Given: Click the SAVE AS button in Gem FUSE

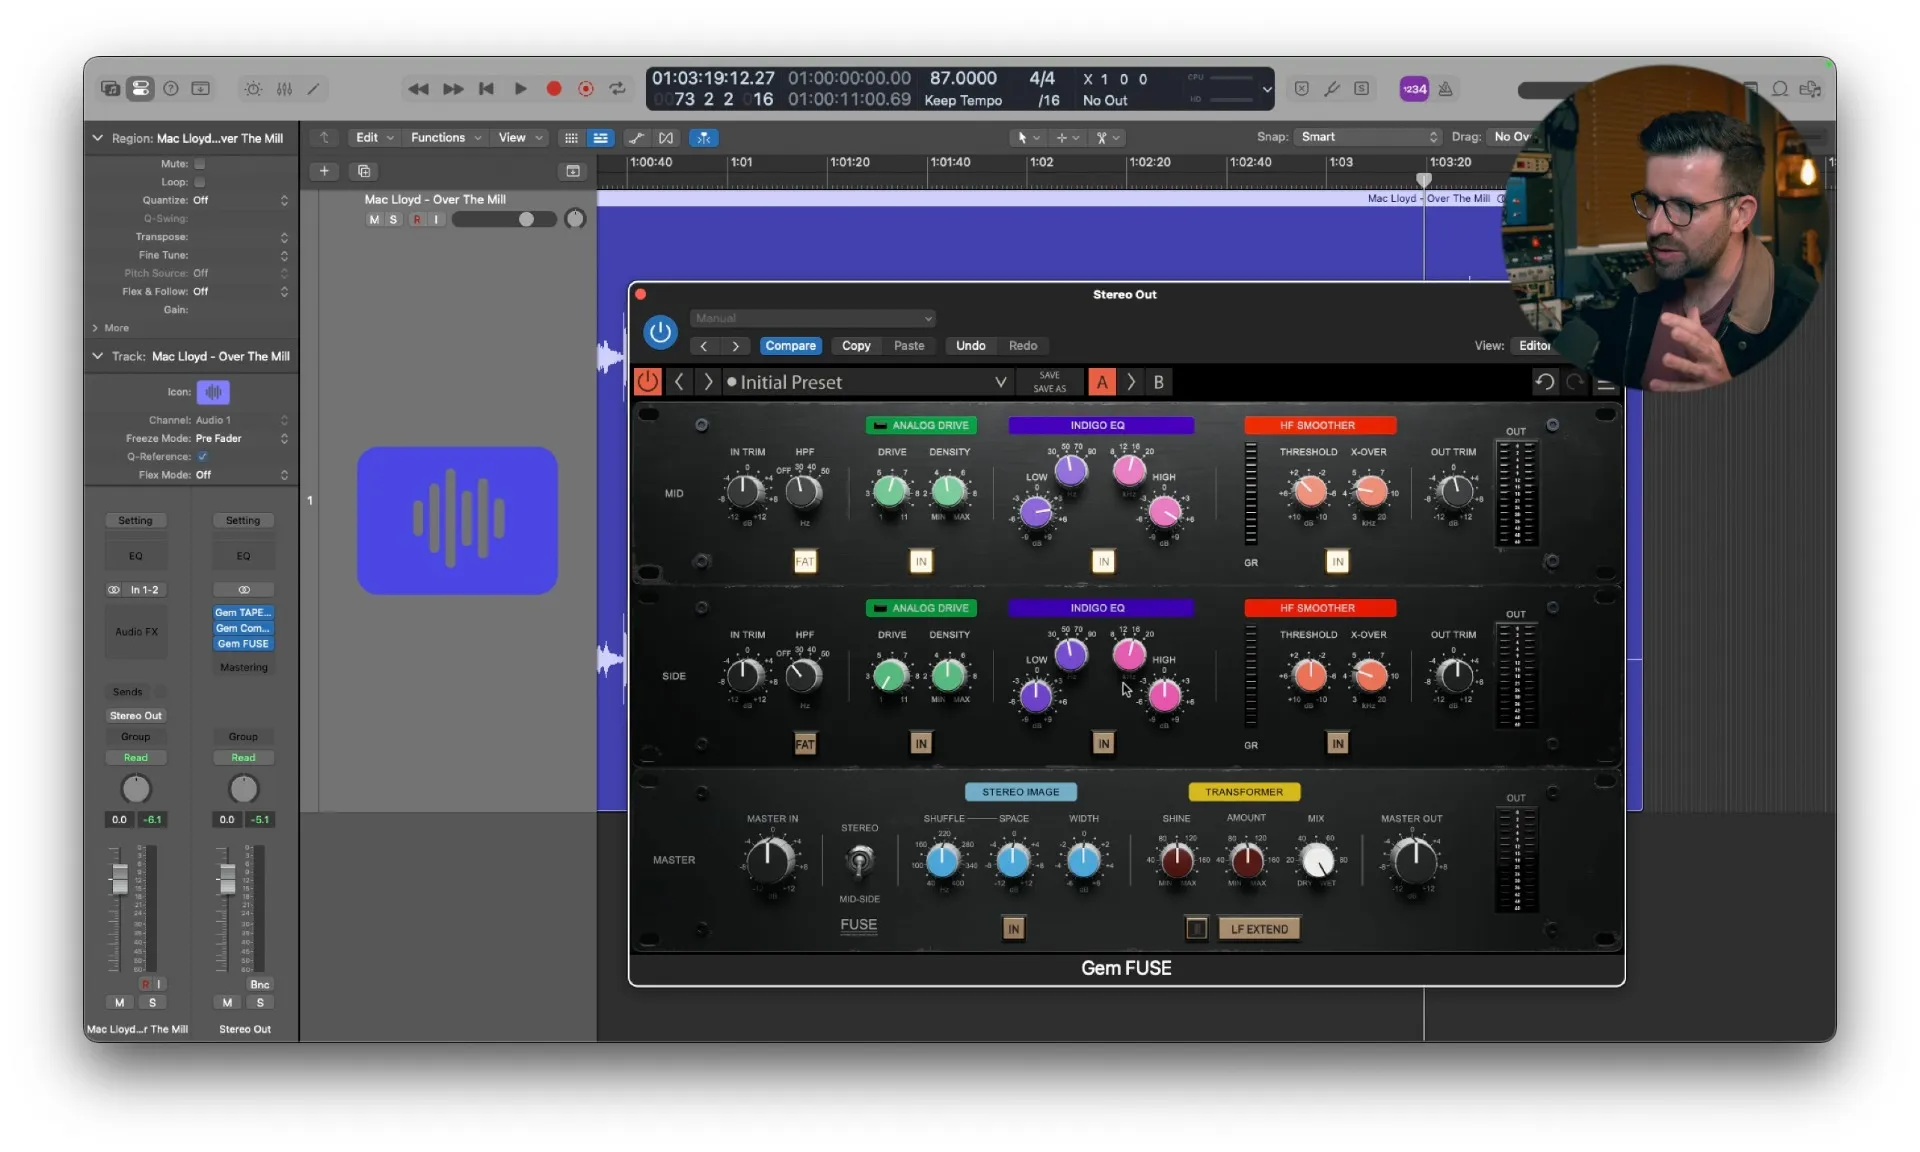Looking at the screenshot, I should pos(1049,389).
